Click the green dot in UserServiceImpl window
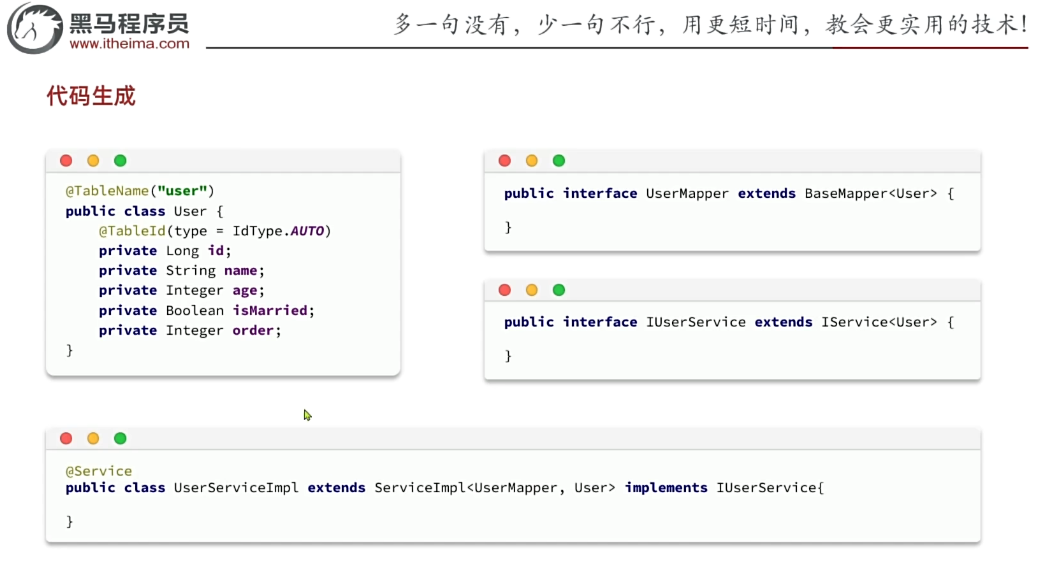The width and height of the screenshot is (1040, 571). click(x=120, y=438)
